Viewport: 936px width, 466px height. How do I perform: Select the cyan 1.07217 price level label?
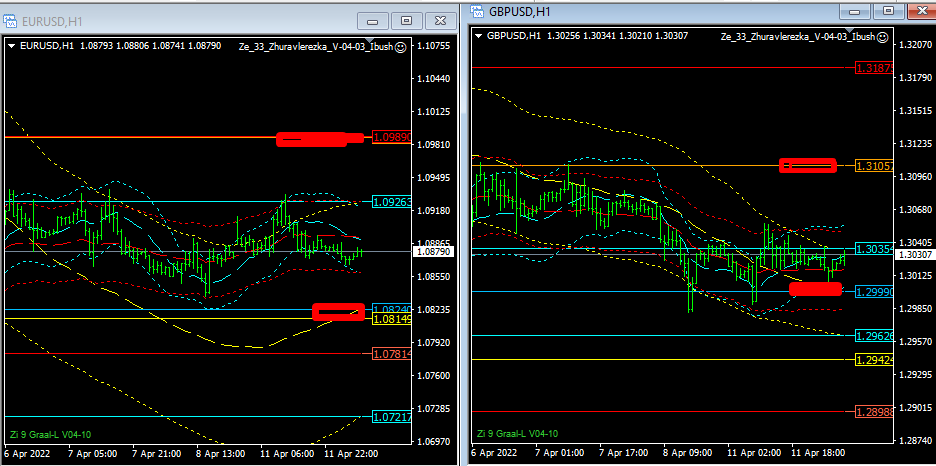390,416
